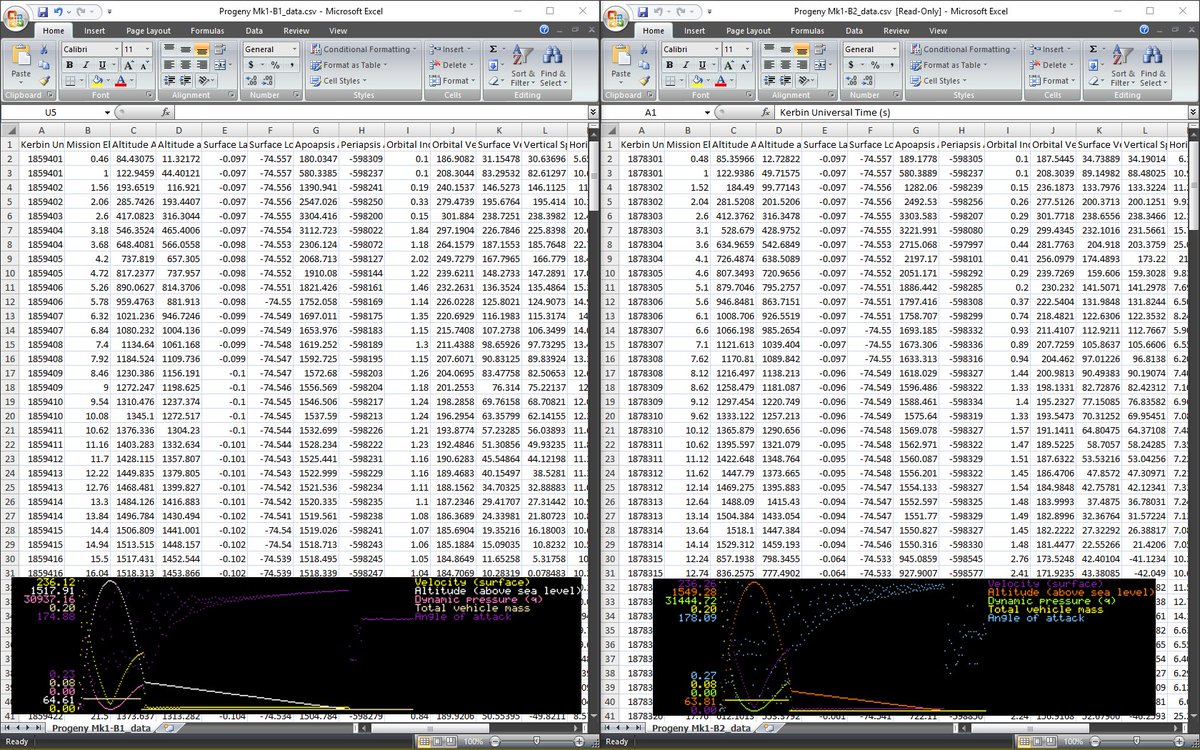This screenshot has height=750, width=1200.
Task: Open General number format dropdown in Mk1-B2 window
Action: point(895,49)
